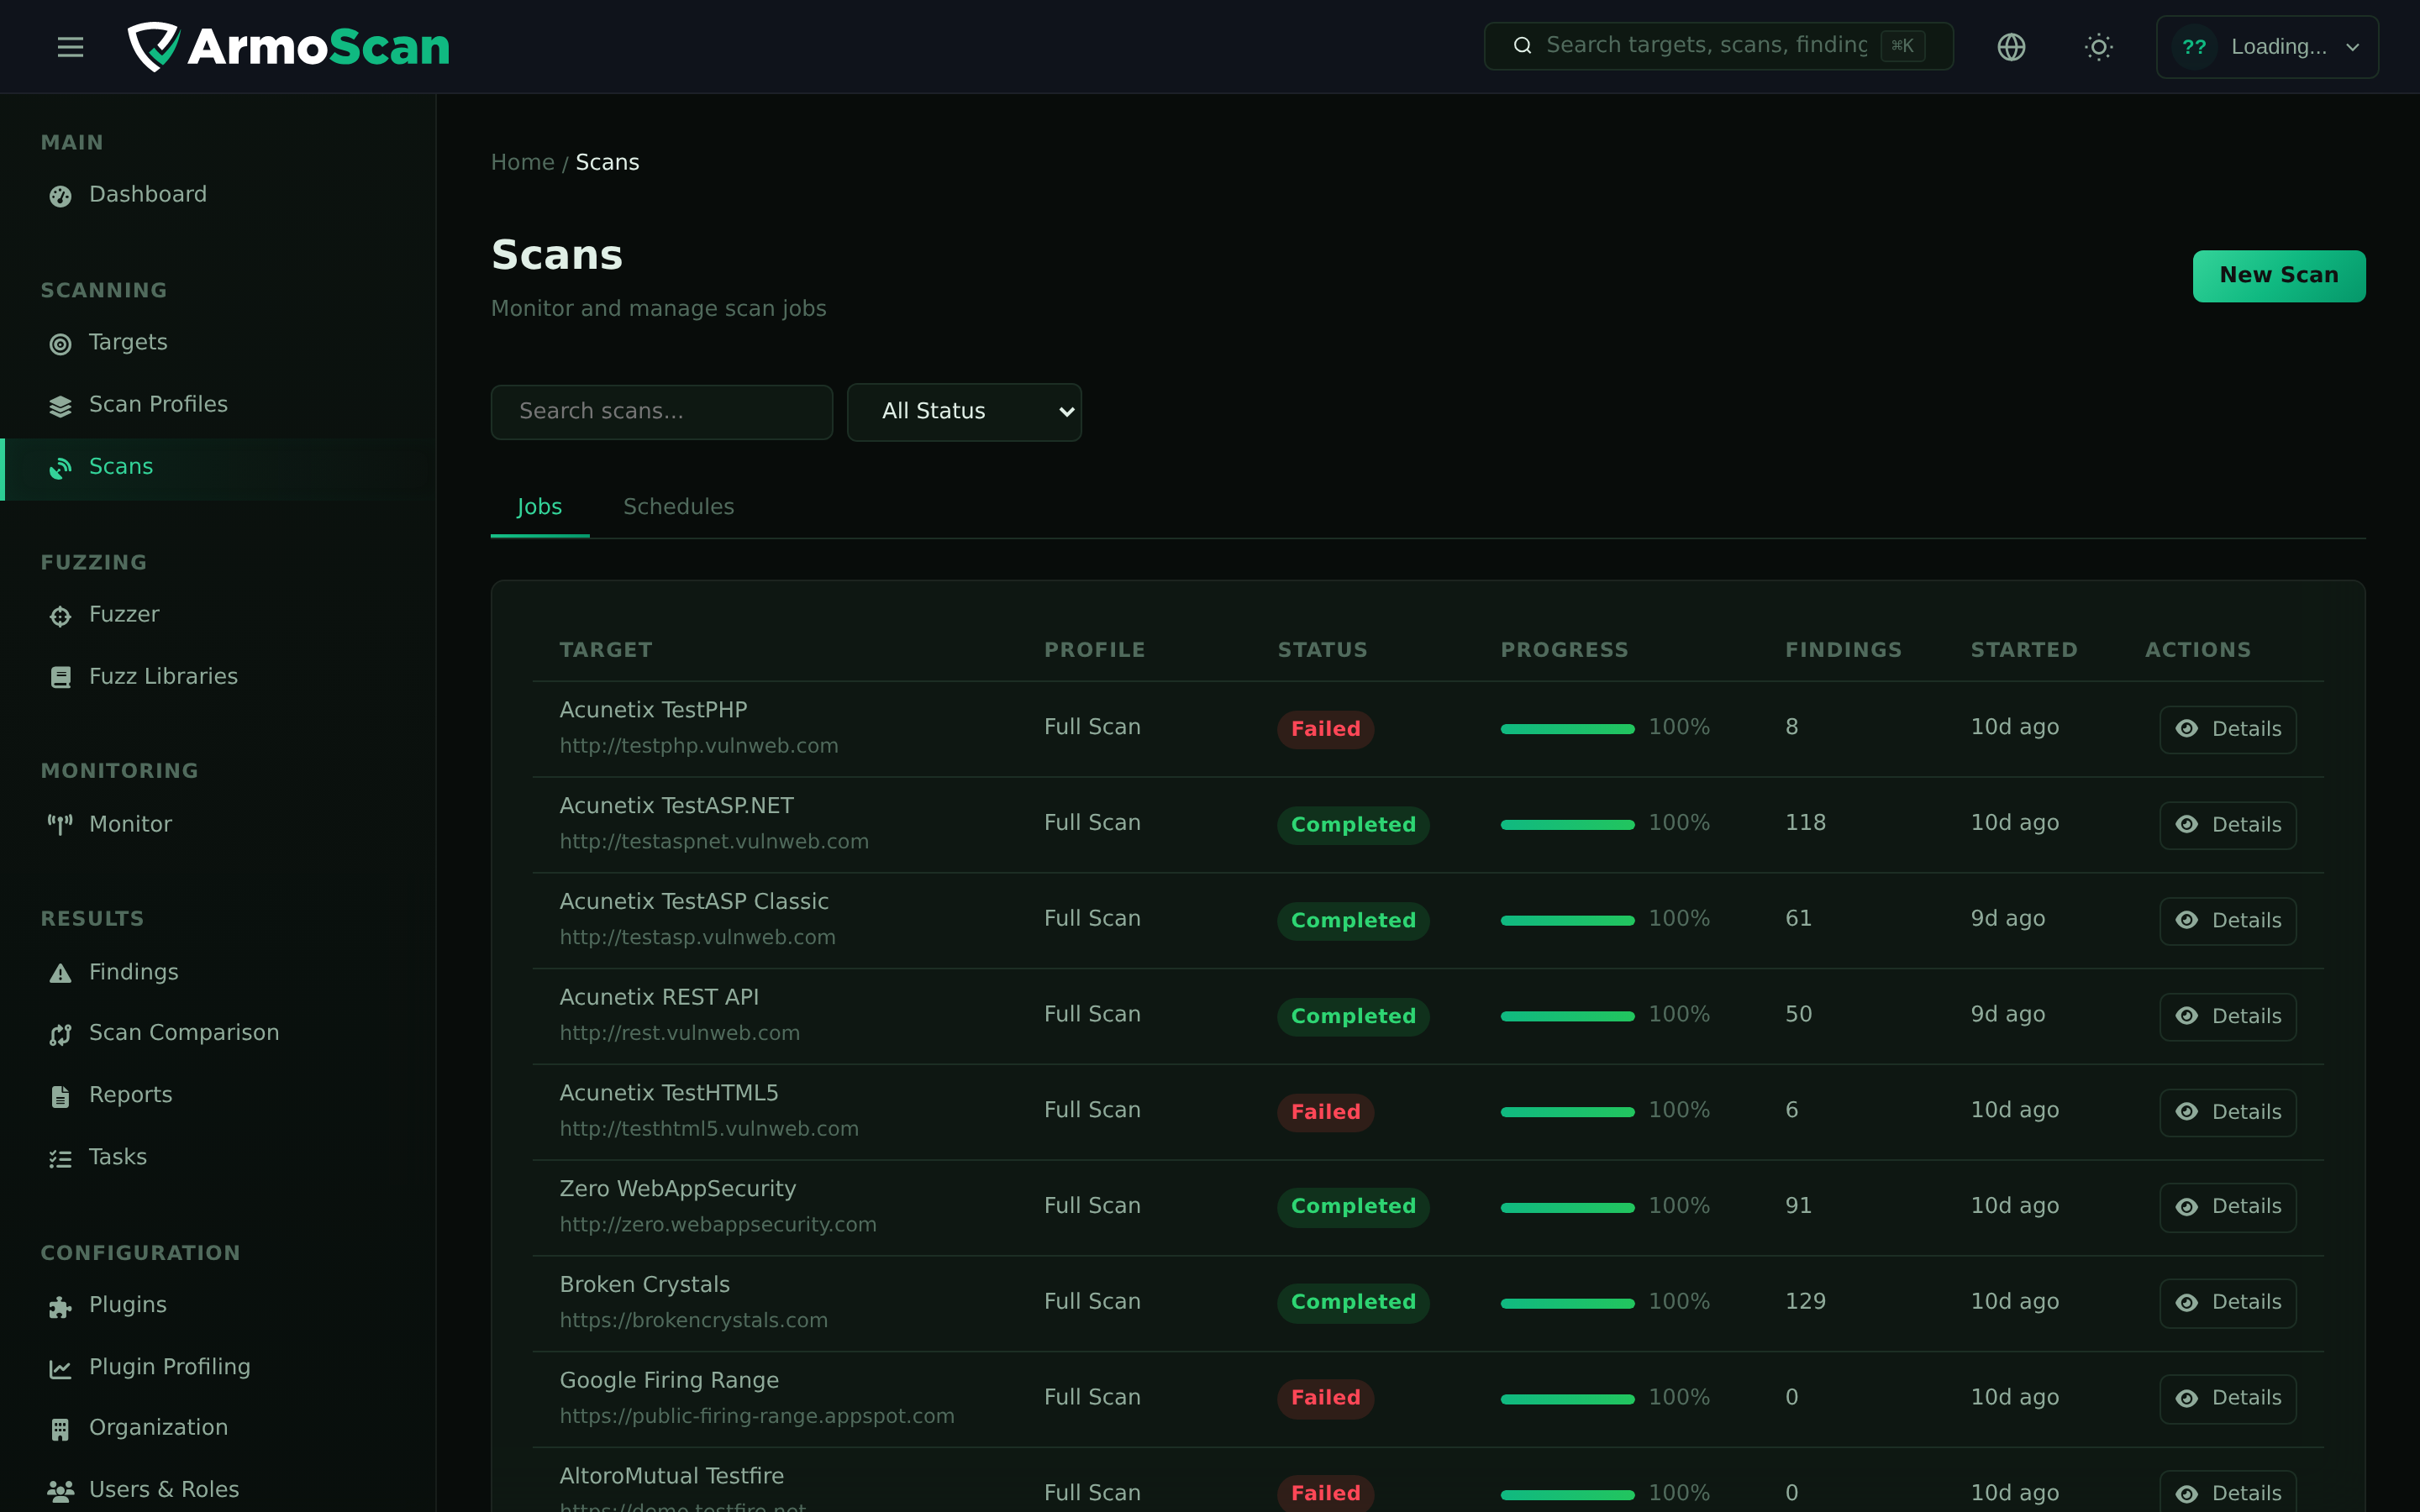Open language globe selector
Screen dimensions: 2420x1512
click(2011, 47)
